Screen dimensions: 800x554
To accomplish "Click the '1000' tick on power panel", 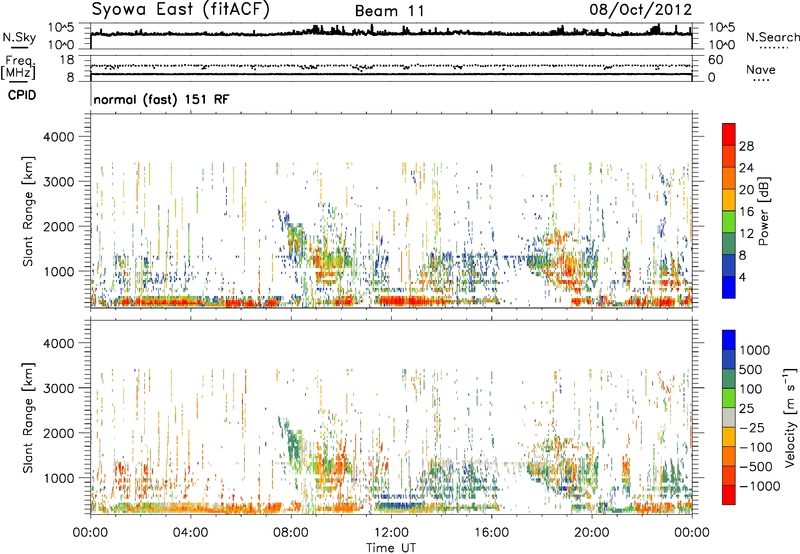I will pyautogui.click(x=58, y=271).
